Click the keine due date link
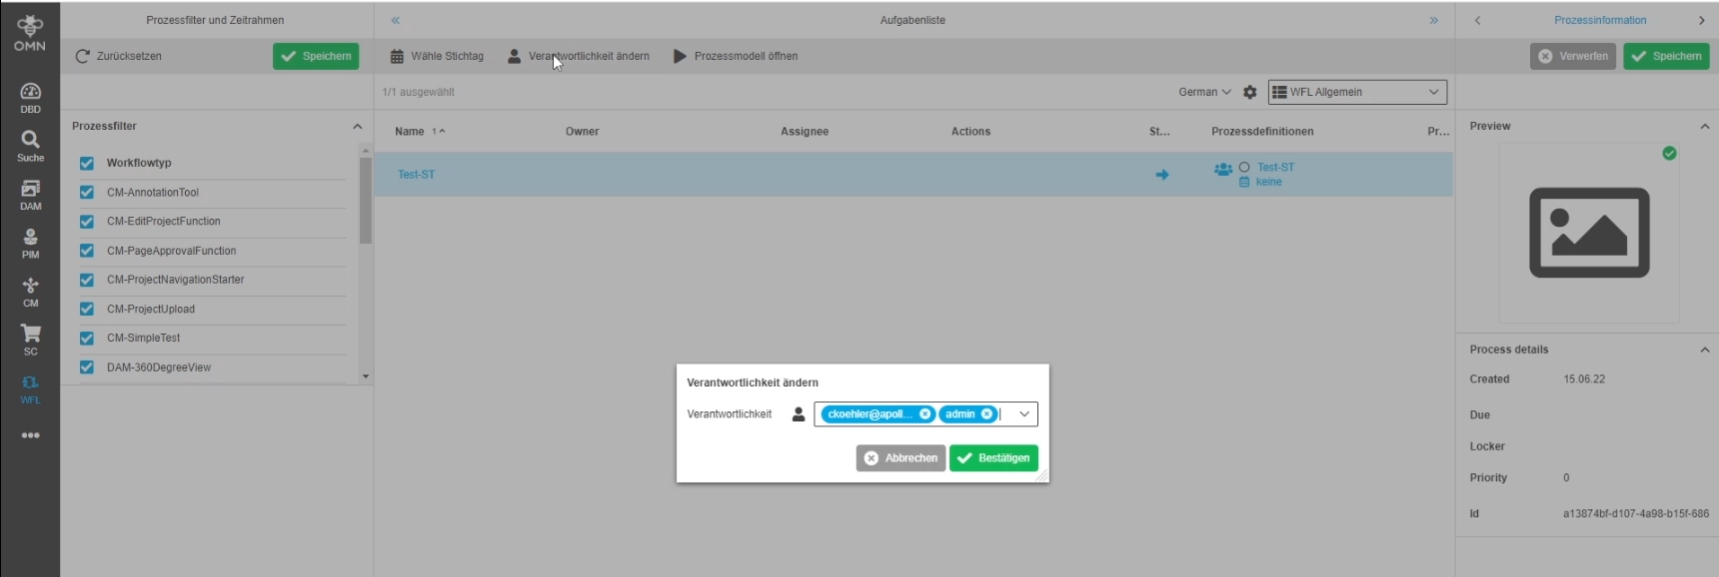Screen dimensions: 1719x577 point(1269,182)
